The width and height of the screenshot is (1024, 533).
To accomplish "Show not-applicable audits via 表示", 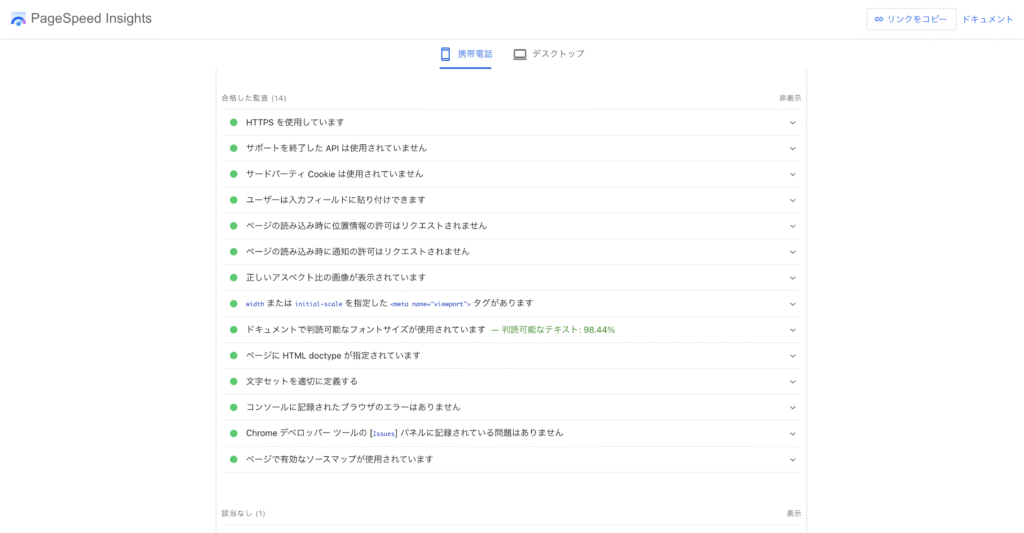I will [x=793, y=513].
